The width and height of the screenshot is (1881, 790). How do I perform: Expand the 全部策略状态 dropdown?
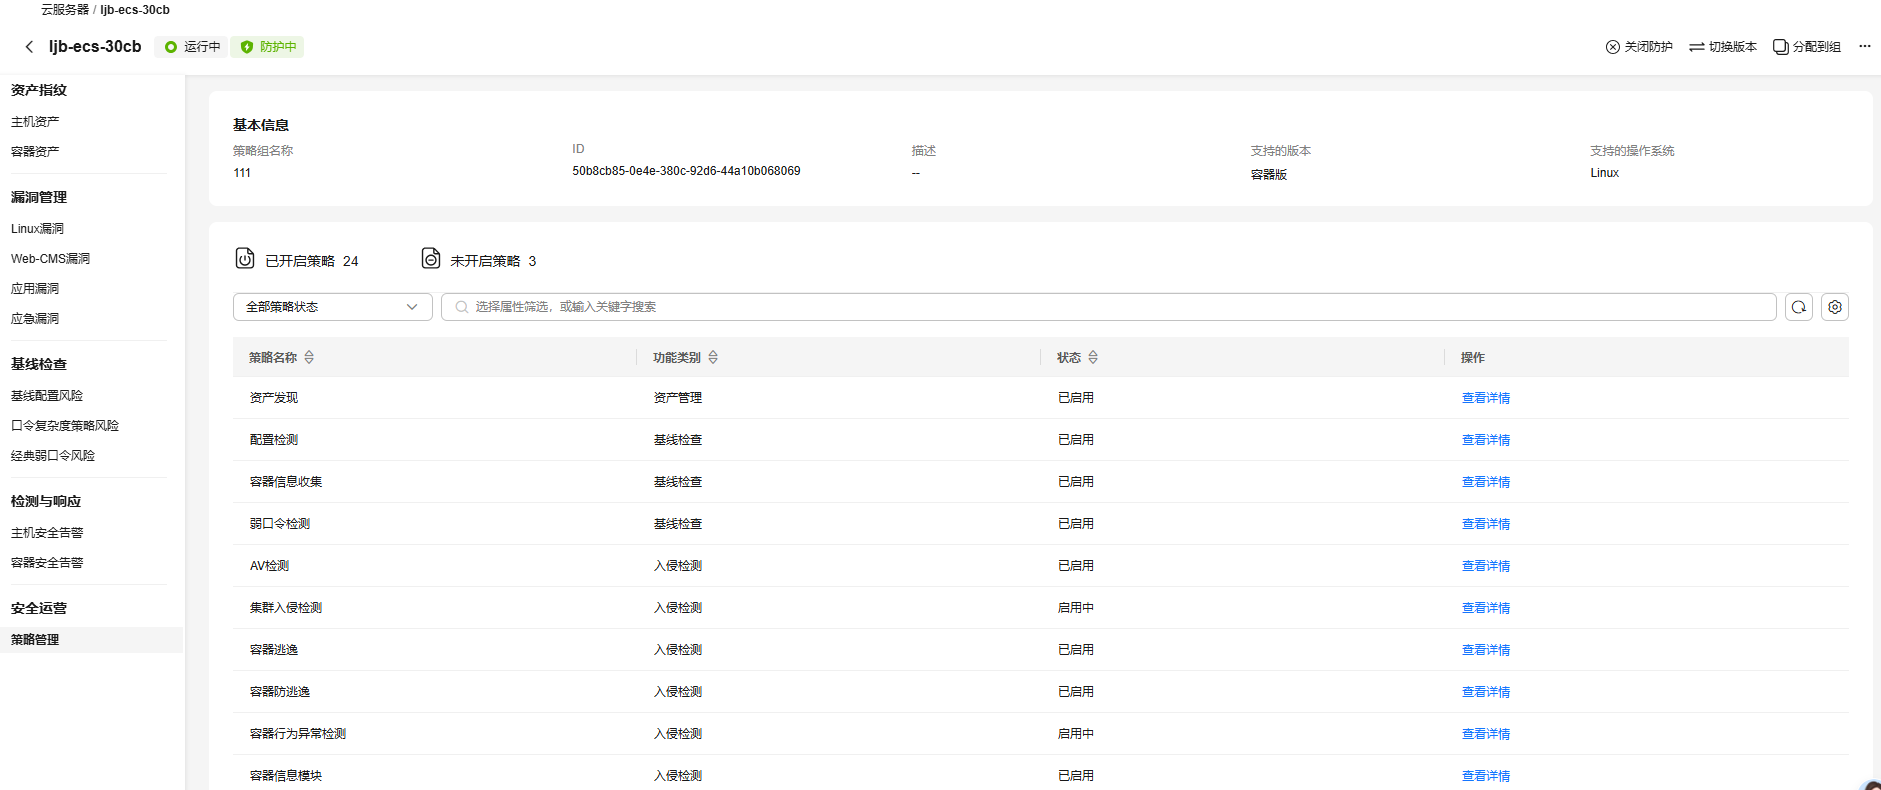(x=332, y=307)
